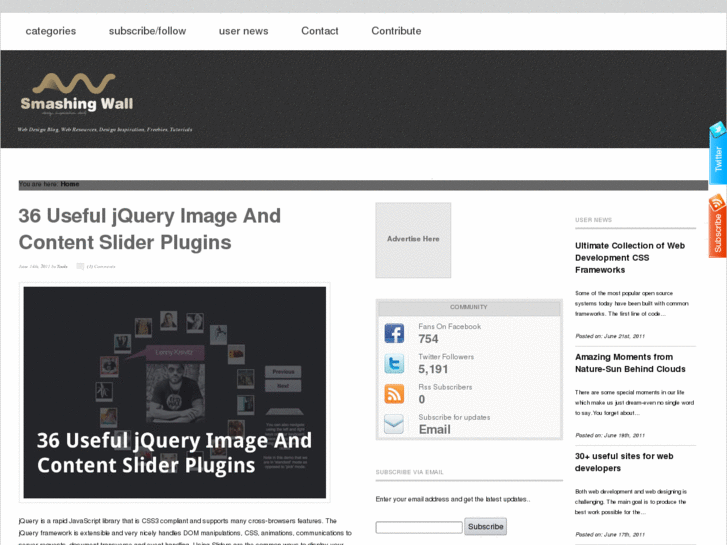Go to user news menu item
Image resolution: width=727 pixels, height=545 pixels.
pos(243,31)
